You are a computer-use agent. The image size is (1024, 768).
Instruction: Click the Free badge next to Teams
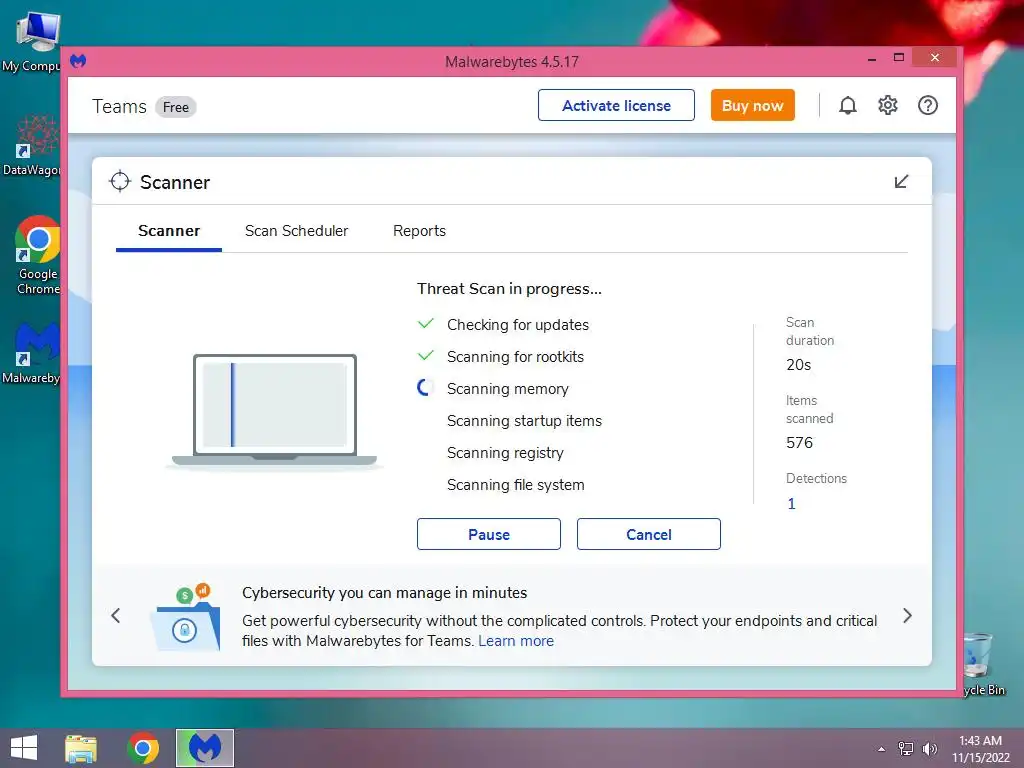click(176, 107)
